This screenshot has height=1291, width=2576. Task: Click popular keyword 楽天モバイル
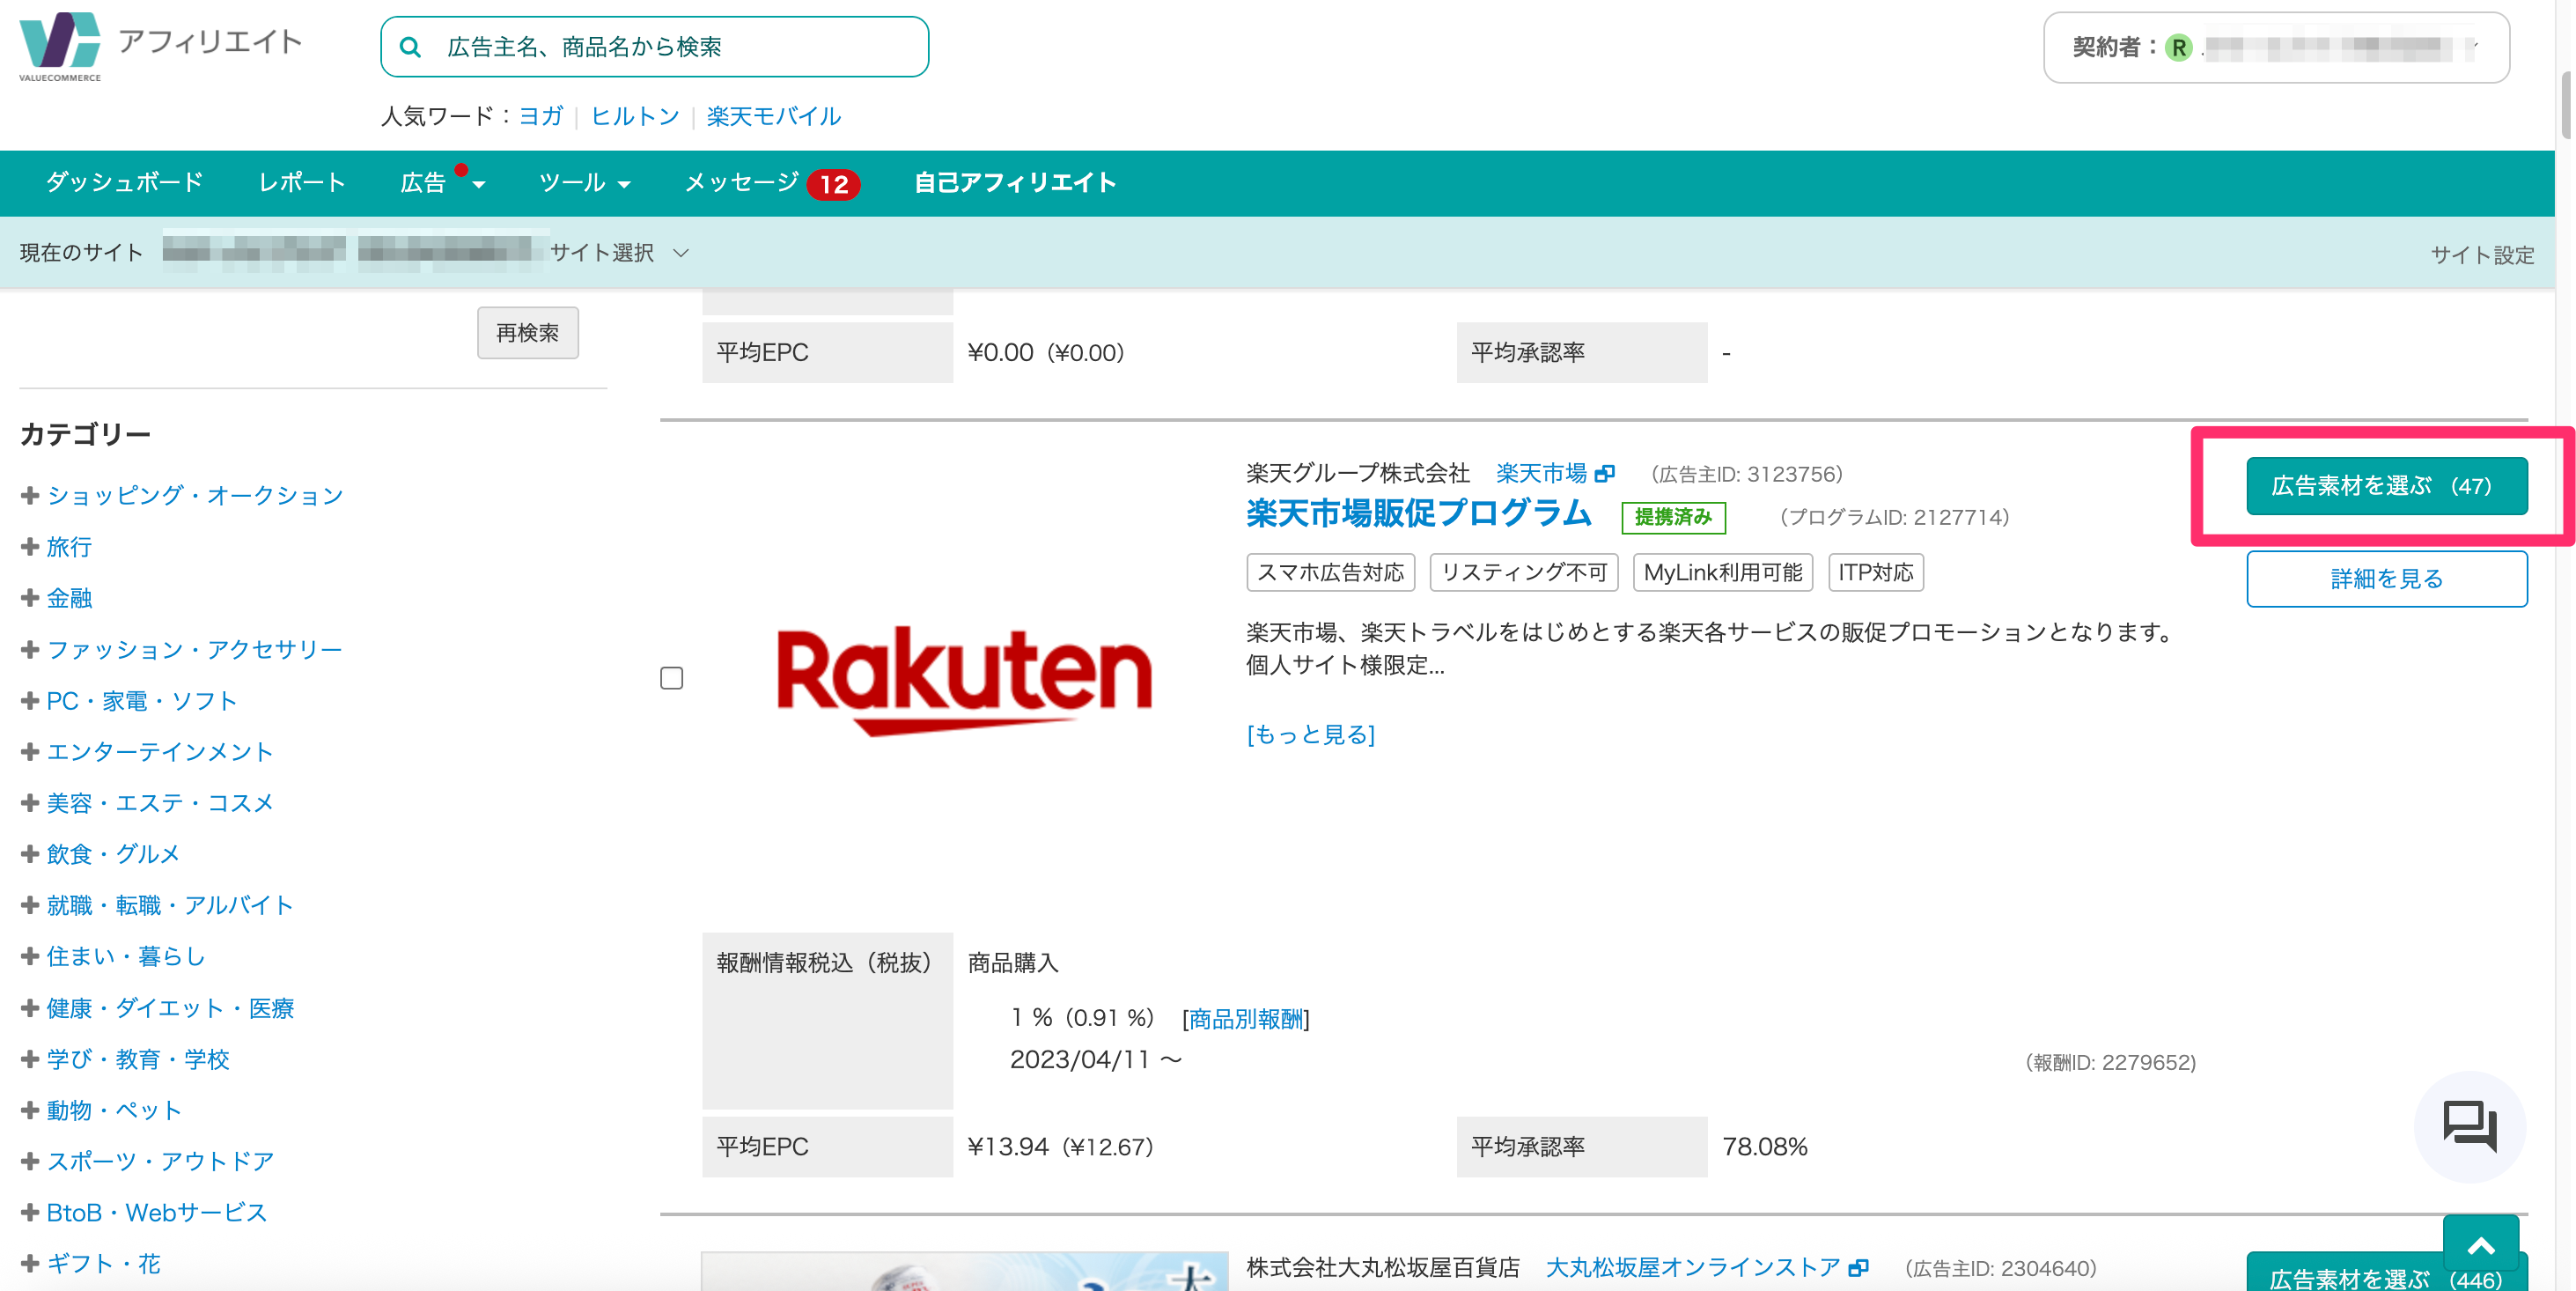click(x=774, y=116)
